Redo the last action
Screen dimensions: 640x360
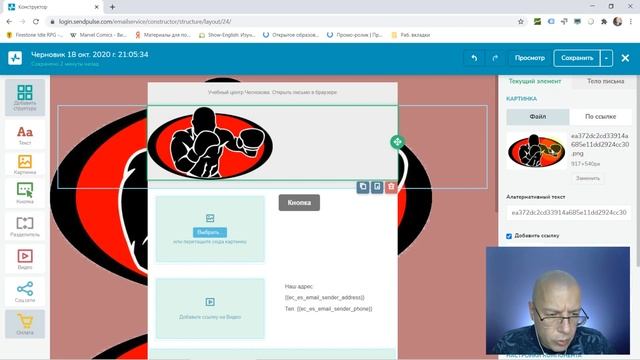495,58
